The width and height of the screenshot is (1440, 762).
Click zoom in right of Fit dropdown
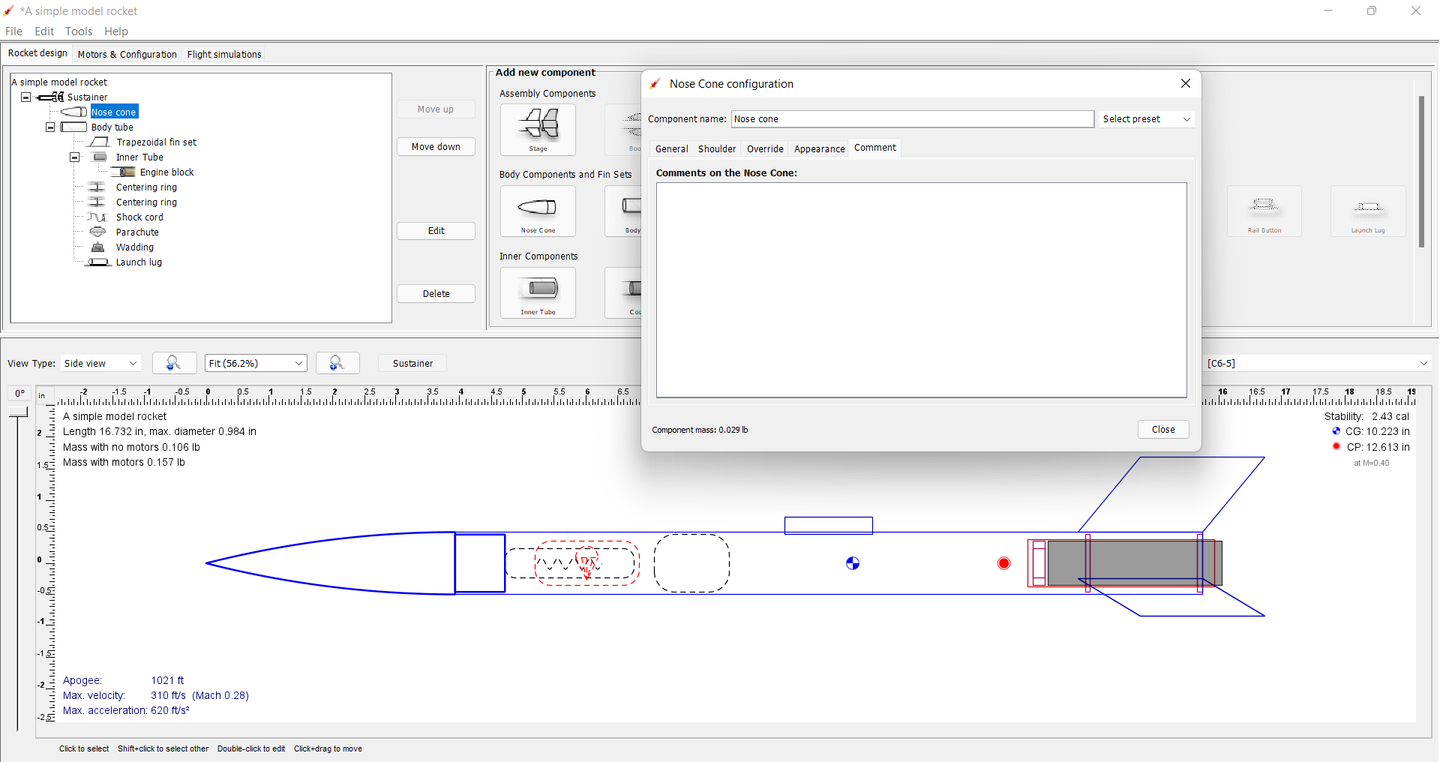coord(337,363)
